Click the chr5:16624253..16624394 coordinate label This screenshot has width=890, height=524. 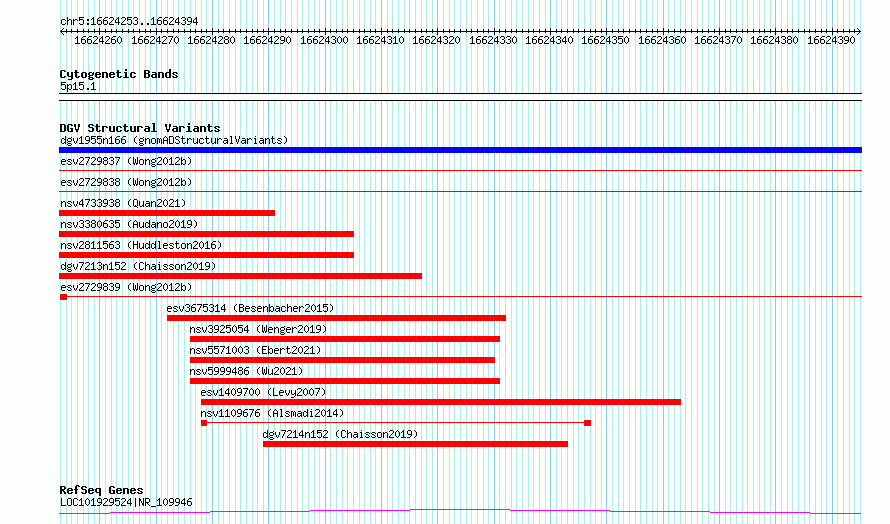(x=129, y=21)
